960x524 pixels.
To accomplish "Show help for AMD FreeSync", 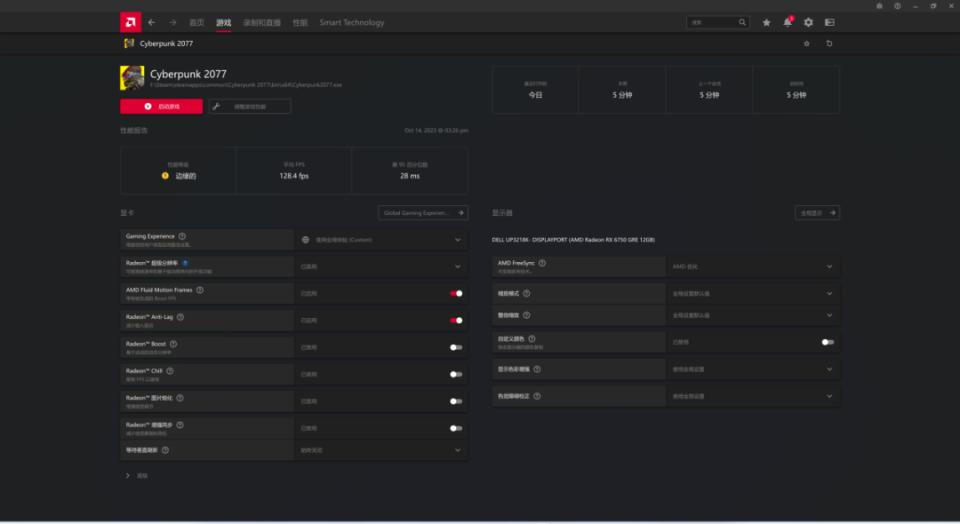I will pos(542,263).
